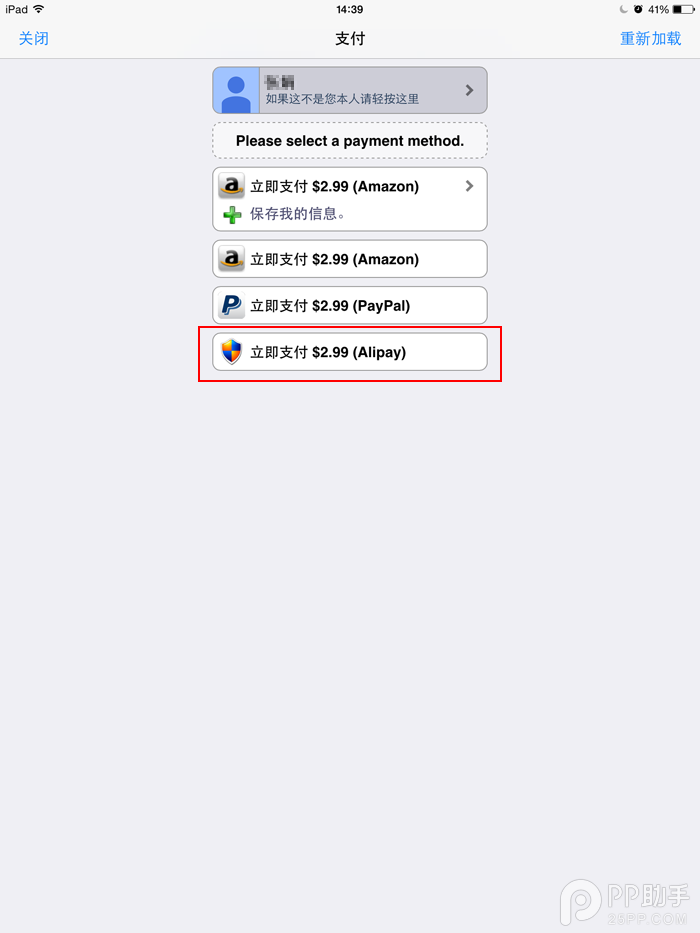Click the first Amazon logo icon
The image size is (700, 933).
pyautogui.click(x=232, y=186)
